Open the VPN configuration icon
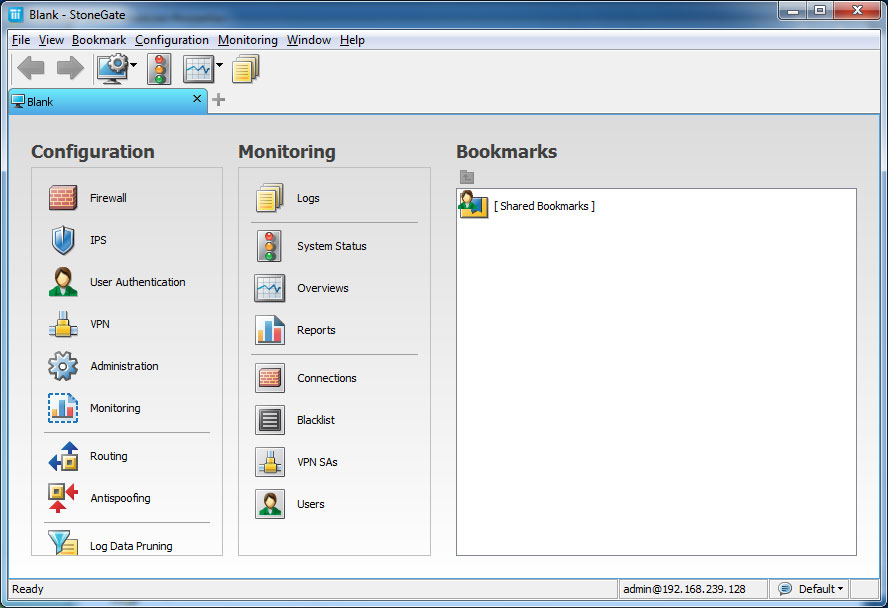The image size is (888, 608). click(63, 324)
